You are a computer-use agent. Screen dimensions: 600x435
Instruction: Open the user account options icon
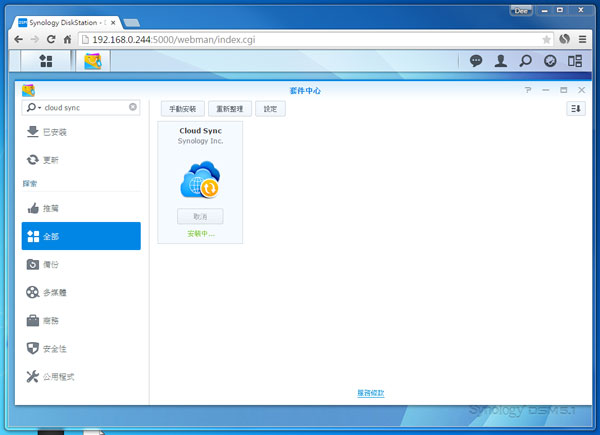[501, 61]
